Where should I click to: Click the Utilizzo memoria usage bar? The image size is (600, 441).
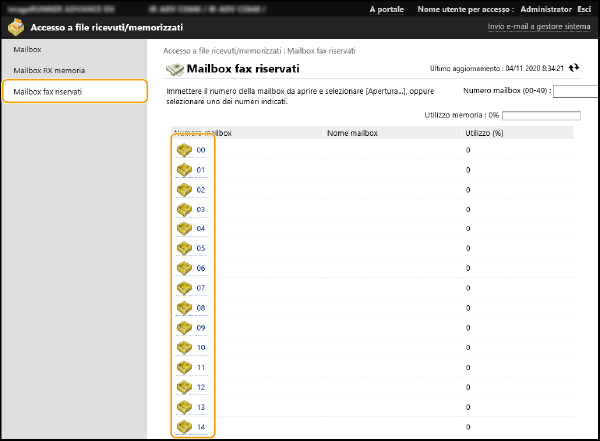pyautogui.click(x=540, y=116)
